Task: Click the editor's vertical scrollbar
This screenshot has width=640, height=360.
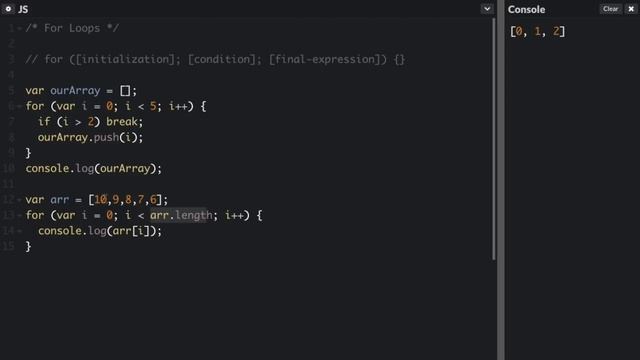Action: pyautogui.click(x=494, y=139)
